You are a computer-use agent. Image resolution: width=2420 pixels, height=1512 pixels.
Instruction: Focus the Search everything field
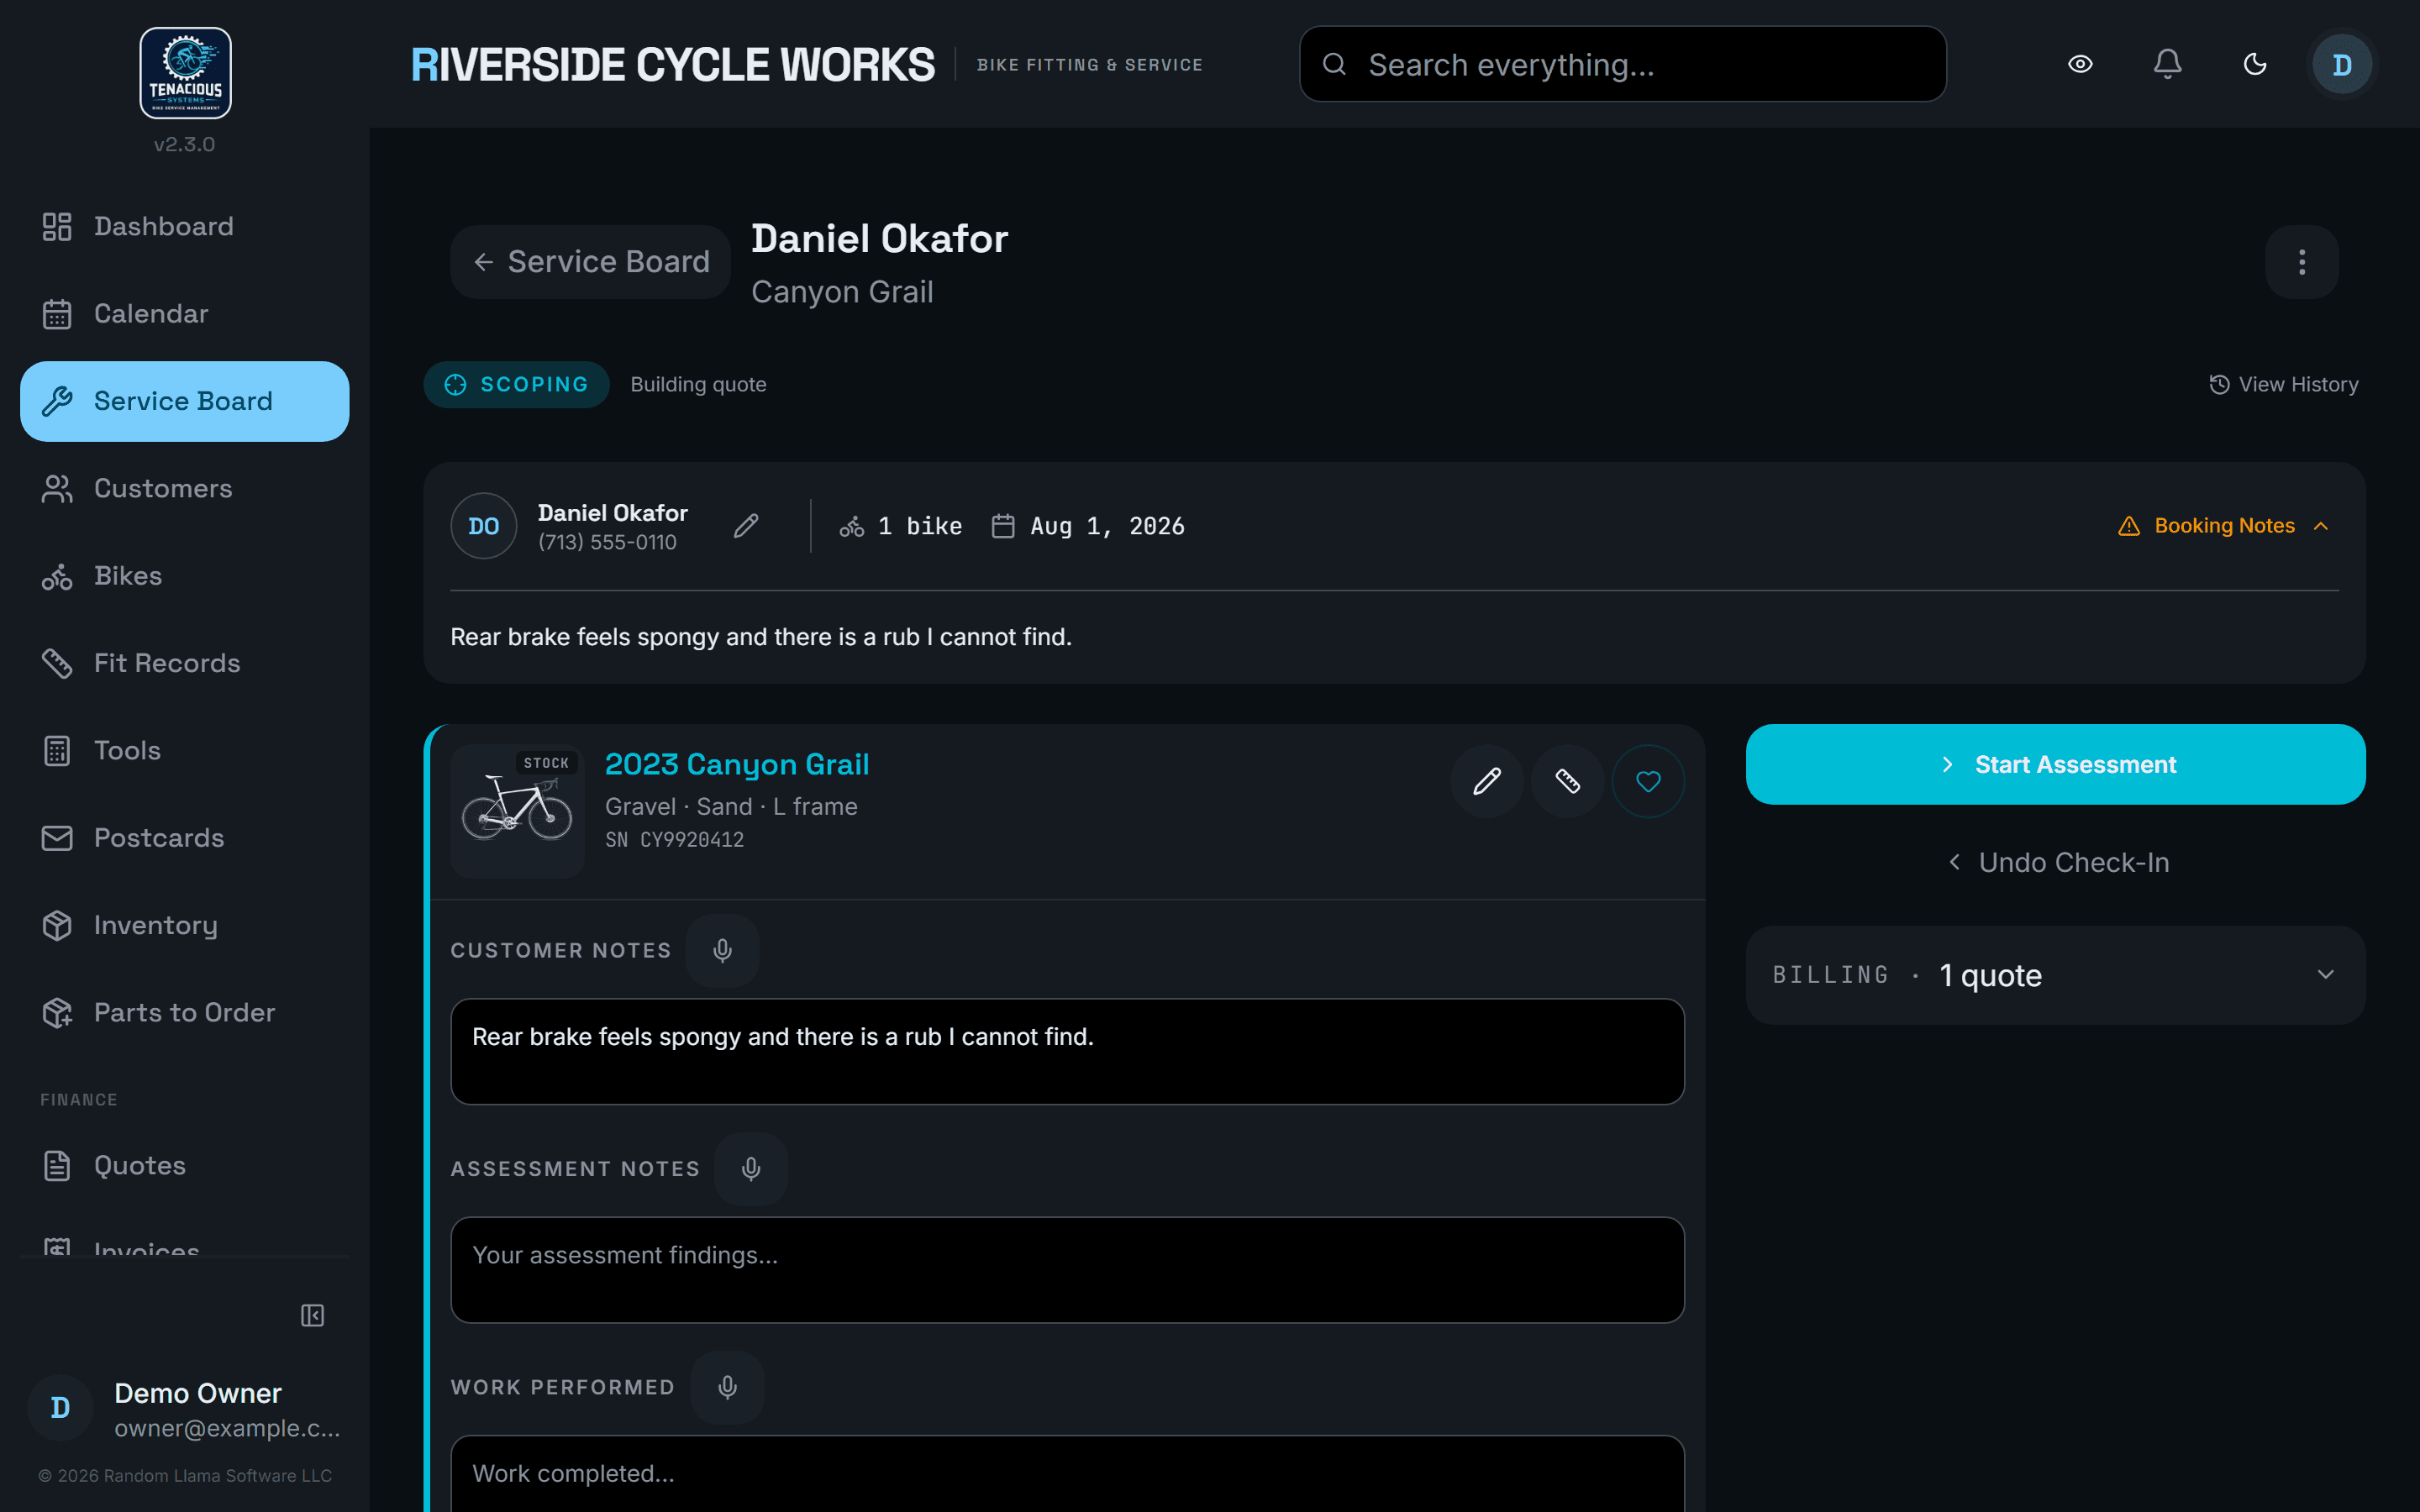(1622, 64)
